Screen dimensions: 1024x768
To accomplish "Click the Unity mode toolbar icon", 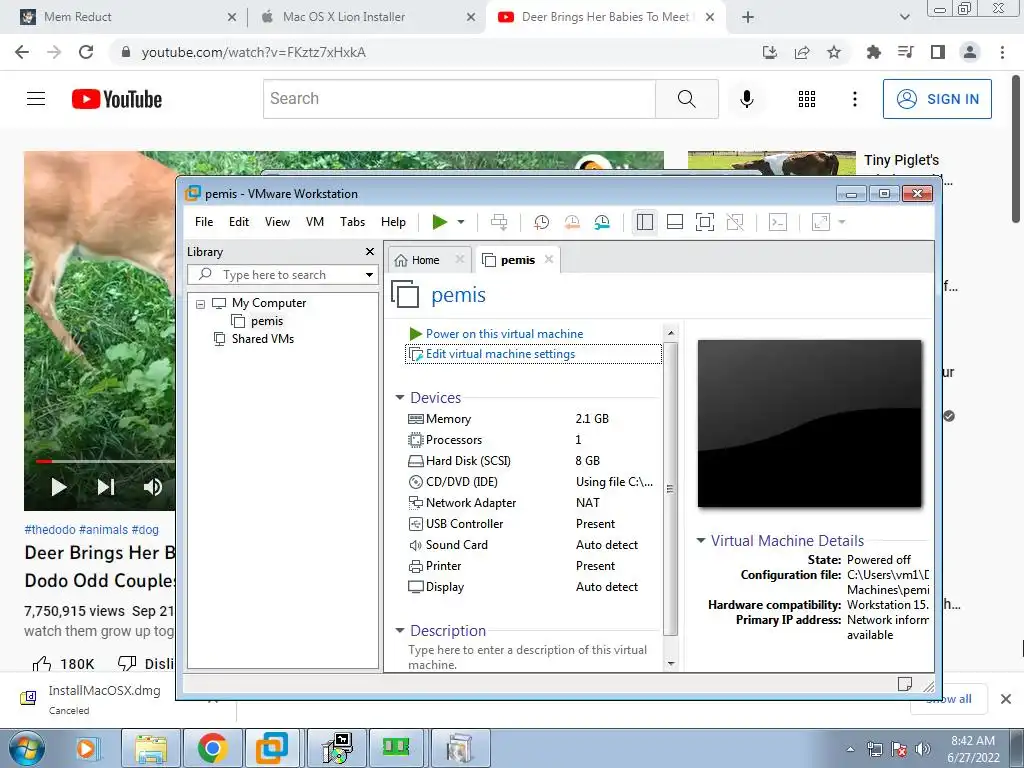I will [735, 222].
